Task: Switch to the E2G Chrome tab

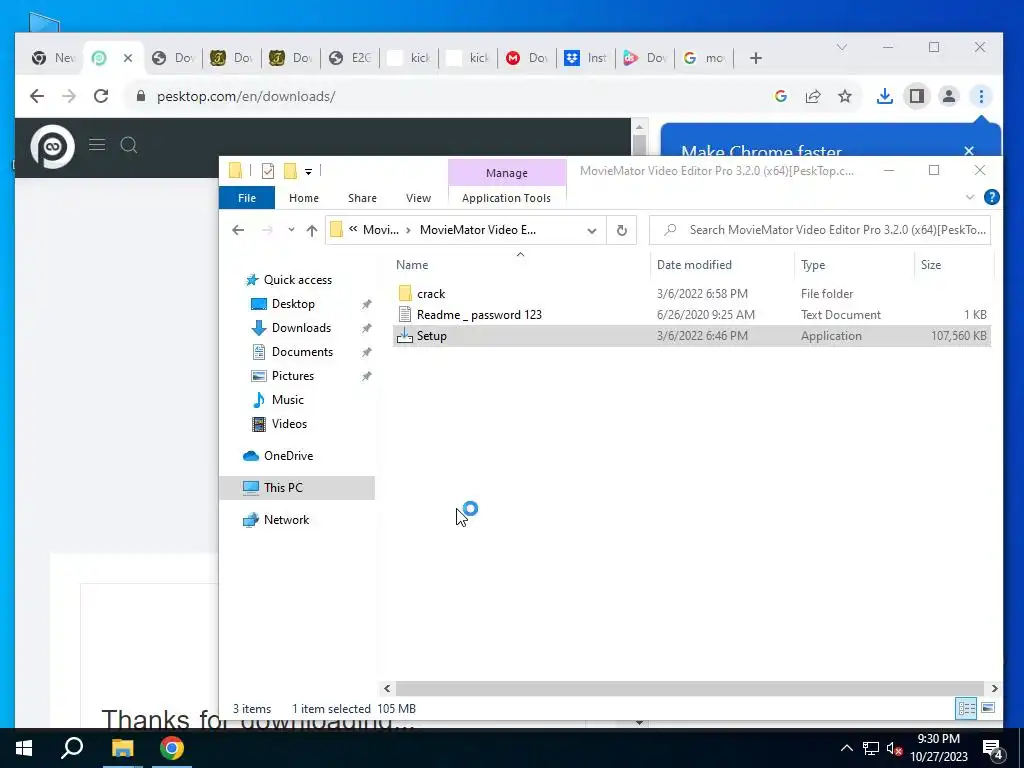Action: click(351, 58)
